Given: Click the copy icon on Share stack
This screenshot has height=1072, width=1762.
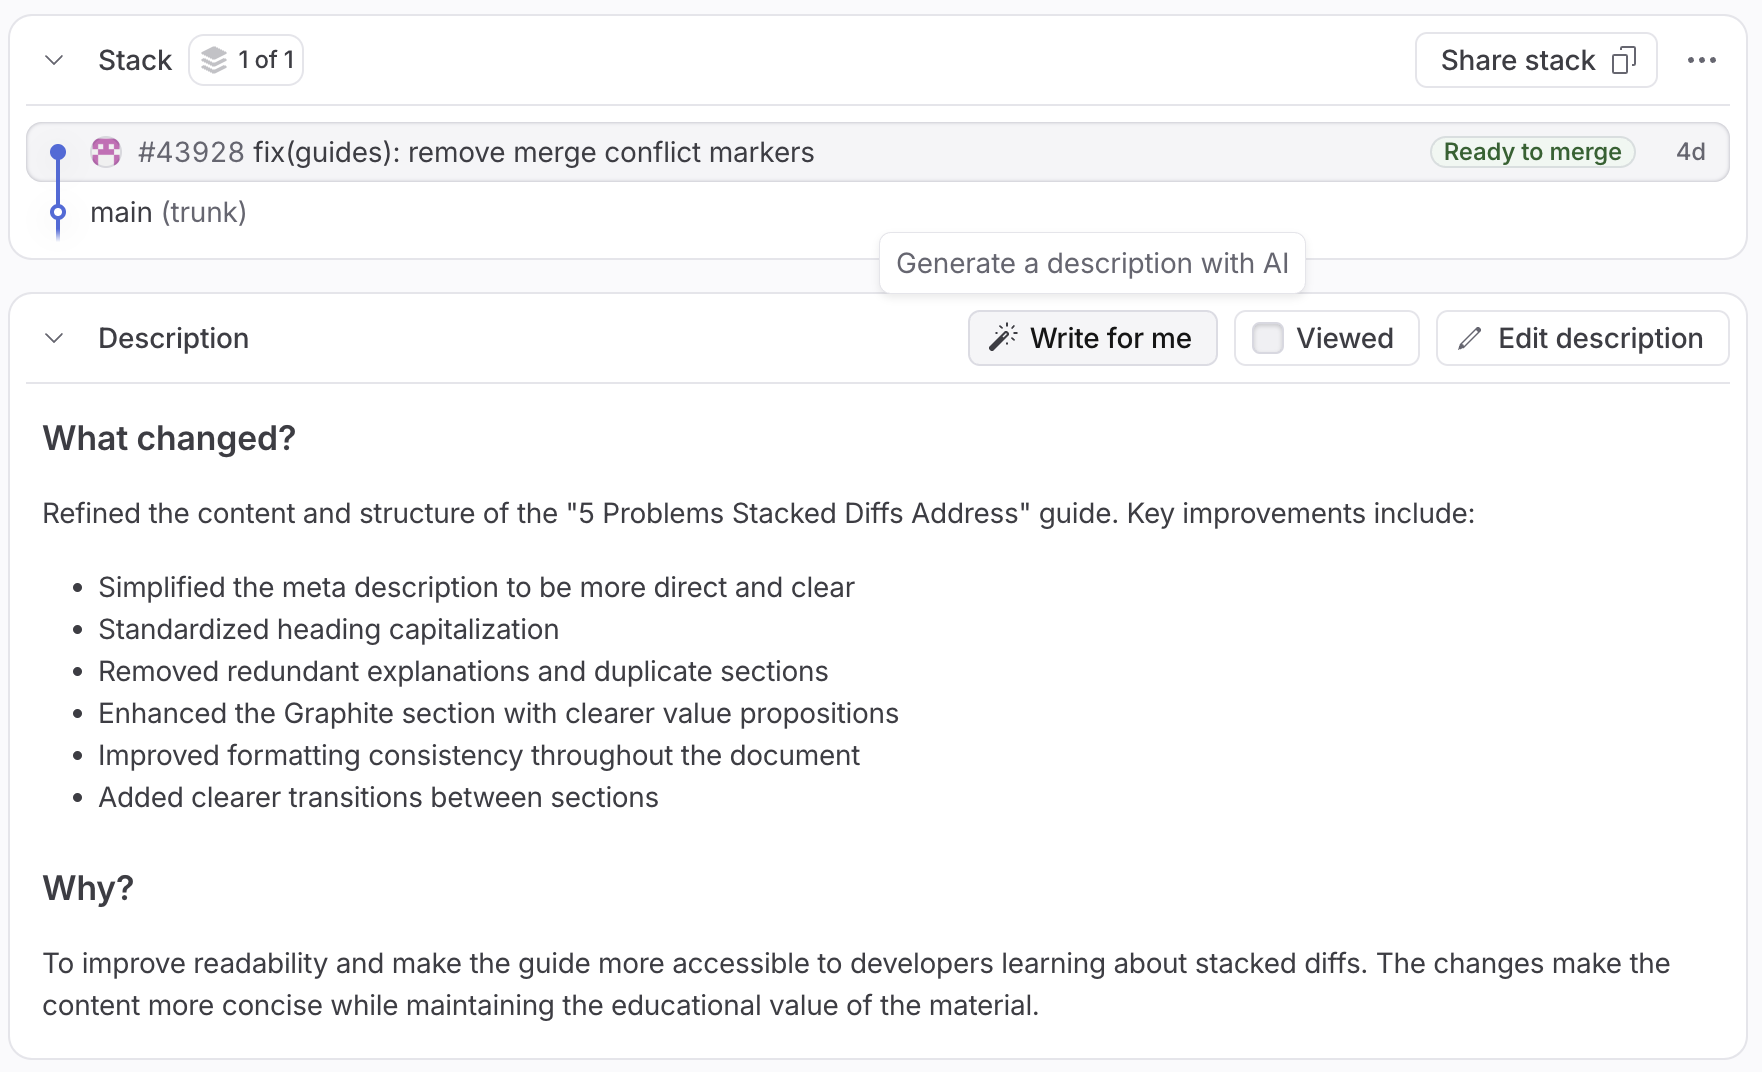Looking at the screenshot, I should [x=1625, y=59].
